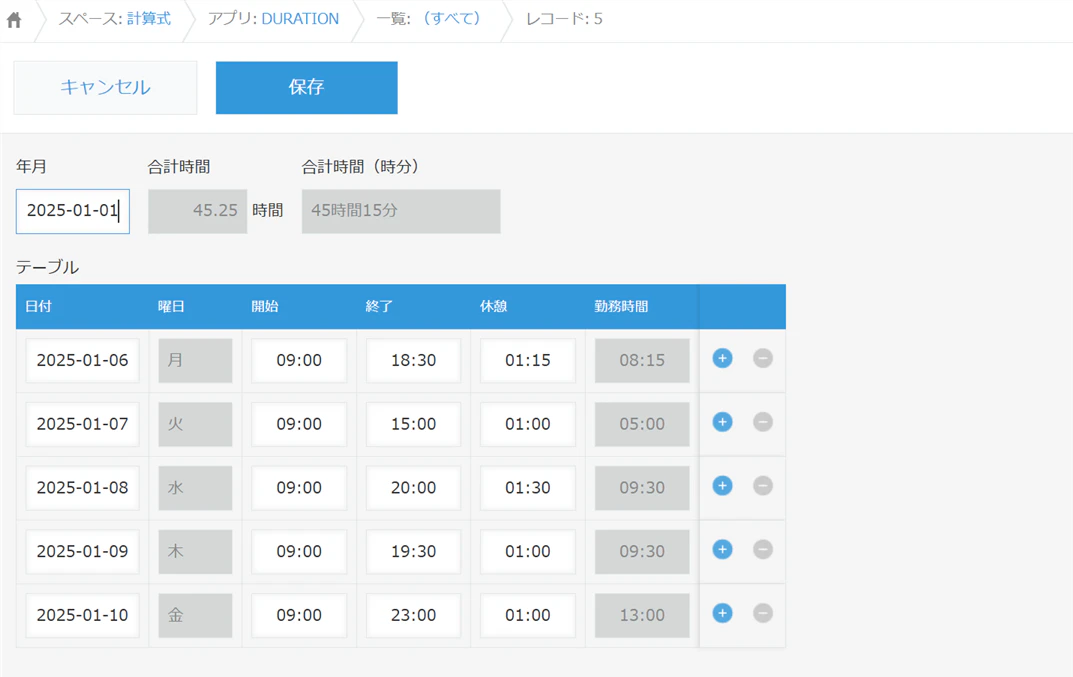Screen dimensions: 1073x677
Task: Edit break time 01:30 field
Action: 528,487
